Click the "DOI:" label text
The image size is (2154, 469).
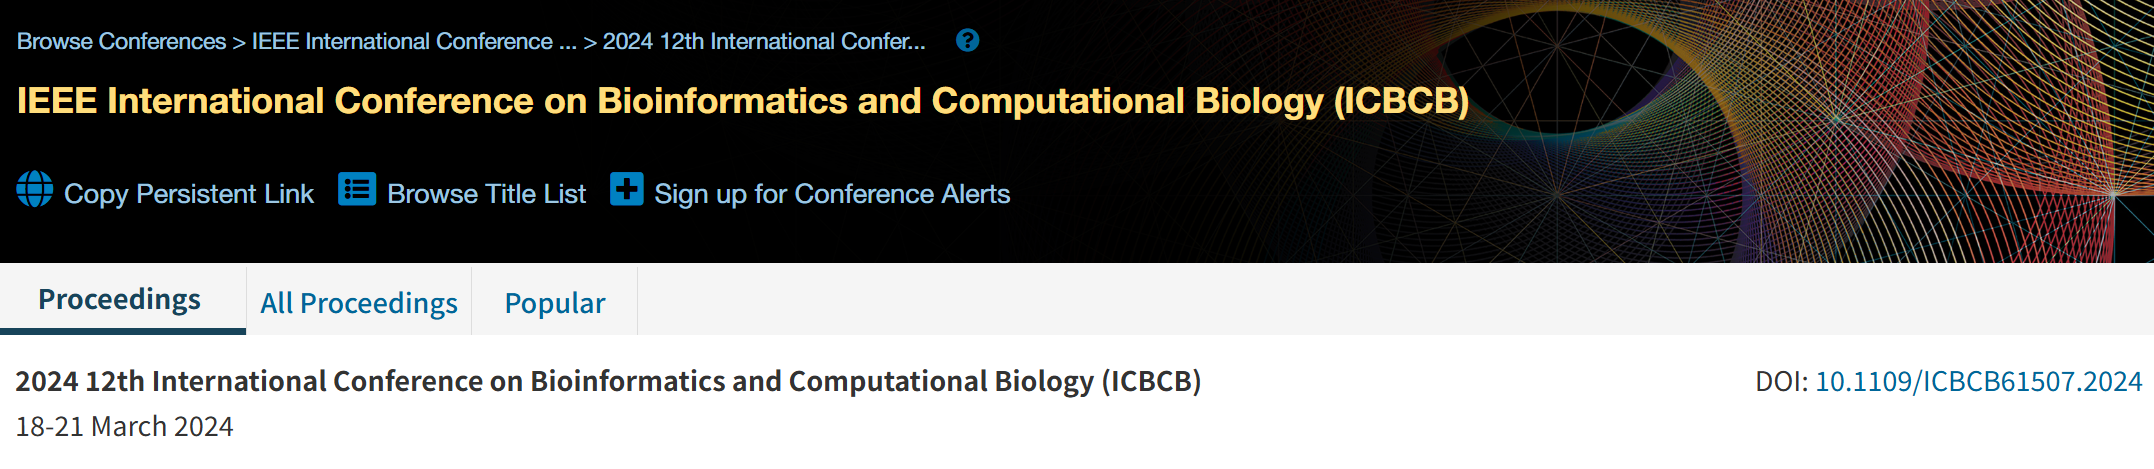click(1781, 382)
